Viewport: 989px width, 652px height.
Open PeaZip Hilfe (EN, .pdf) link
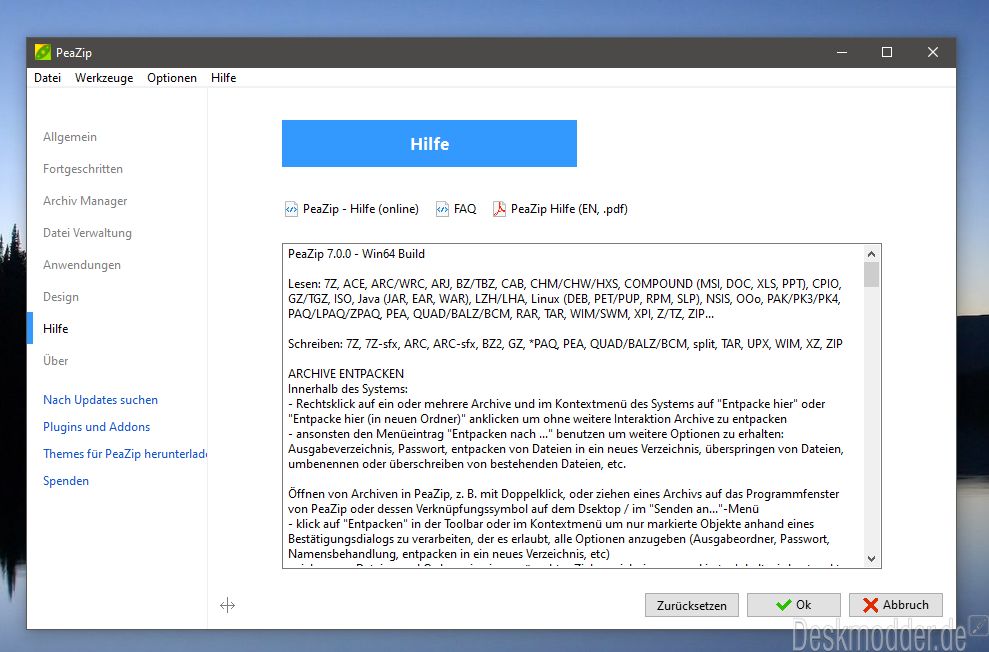569,209
